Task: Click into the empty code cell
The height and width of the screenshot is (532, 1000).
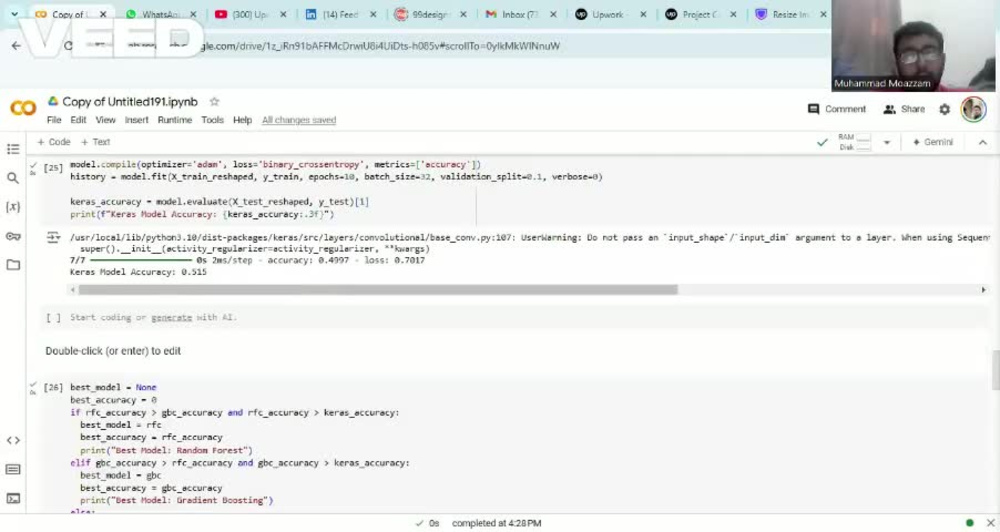Action: tap(517, 317)
